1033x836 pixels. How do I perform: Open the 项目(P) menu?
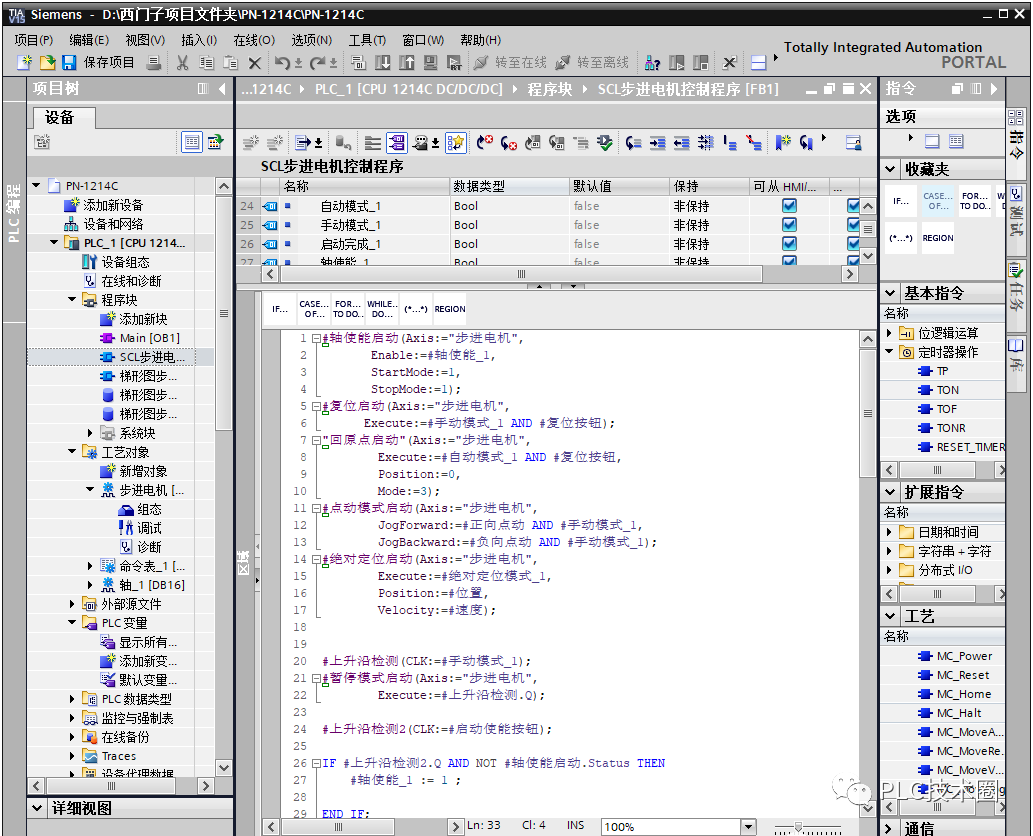pyautogui.click(x=34, y=40)
